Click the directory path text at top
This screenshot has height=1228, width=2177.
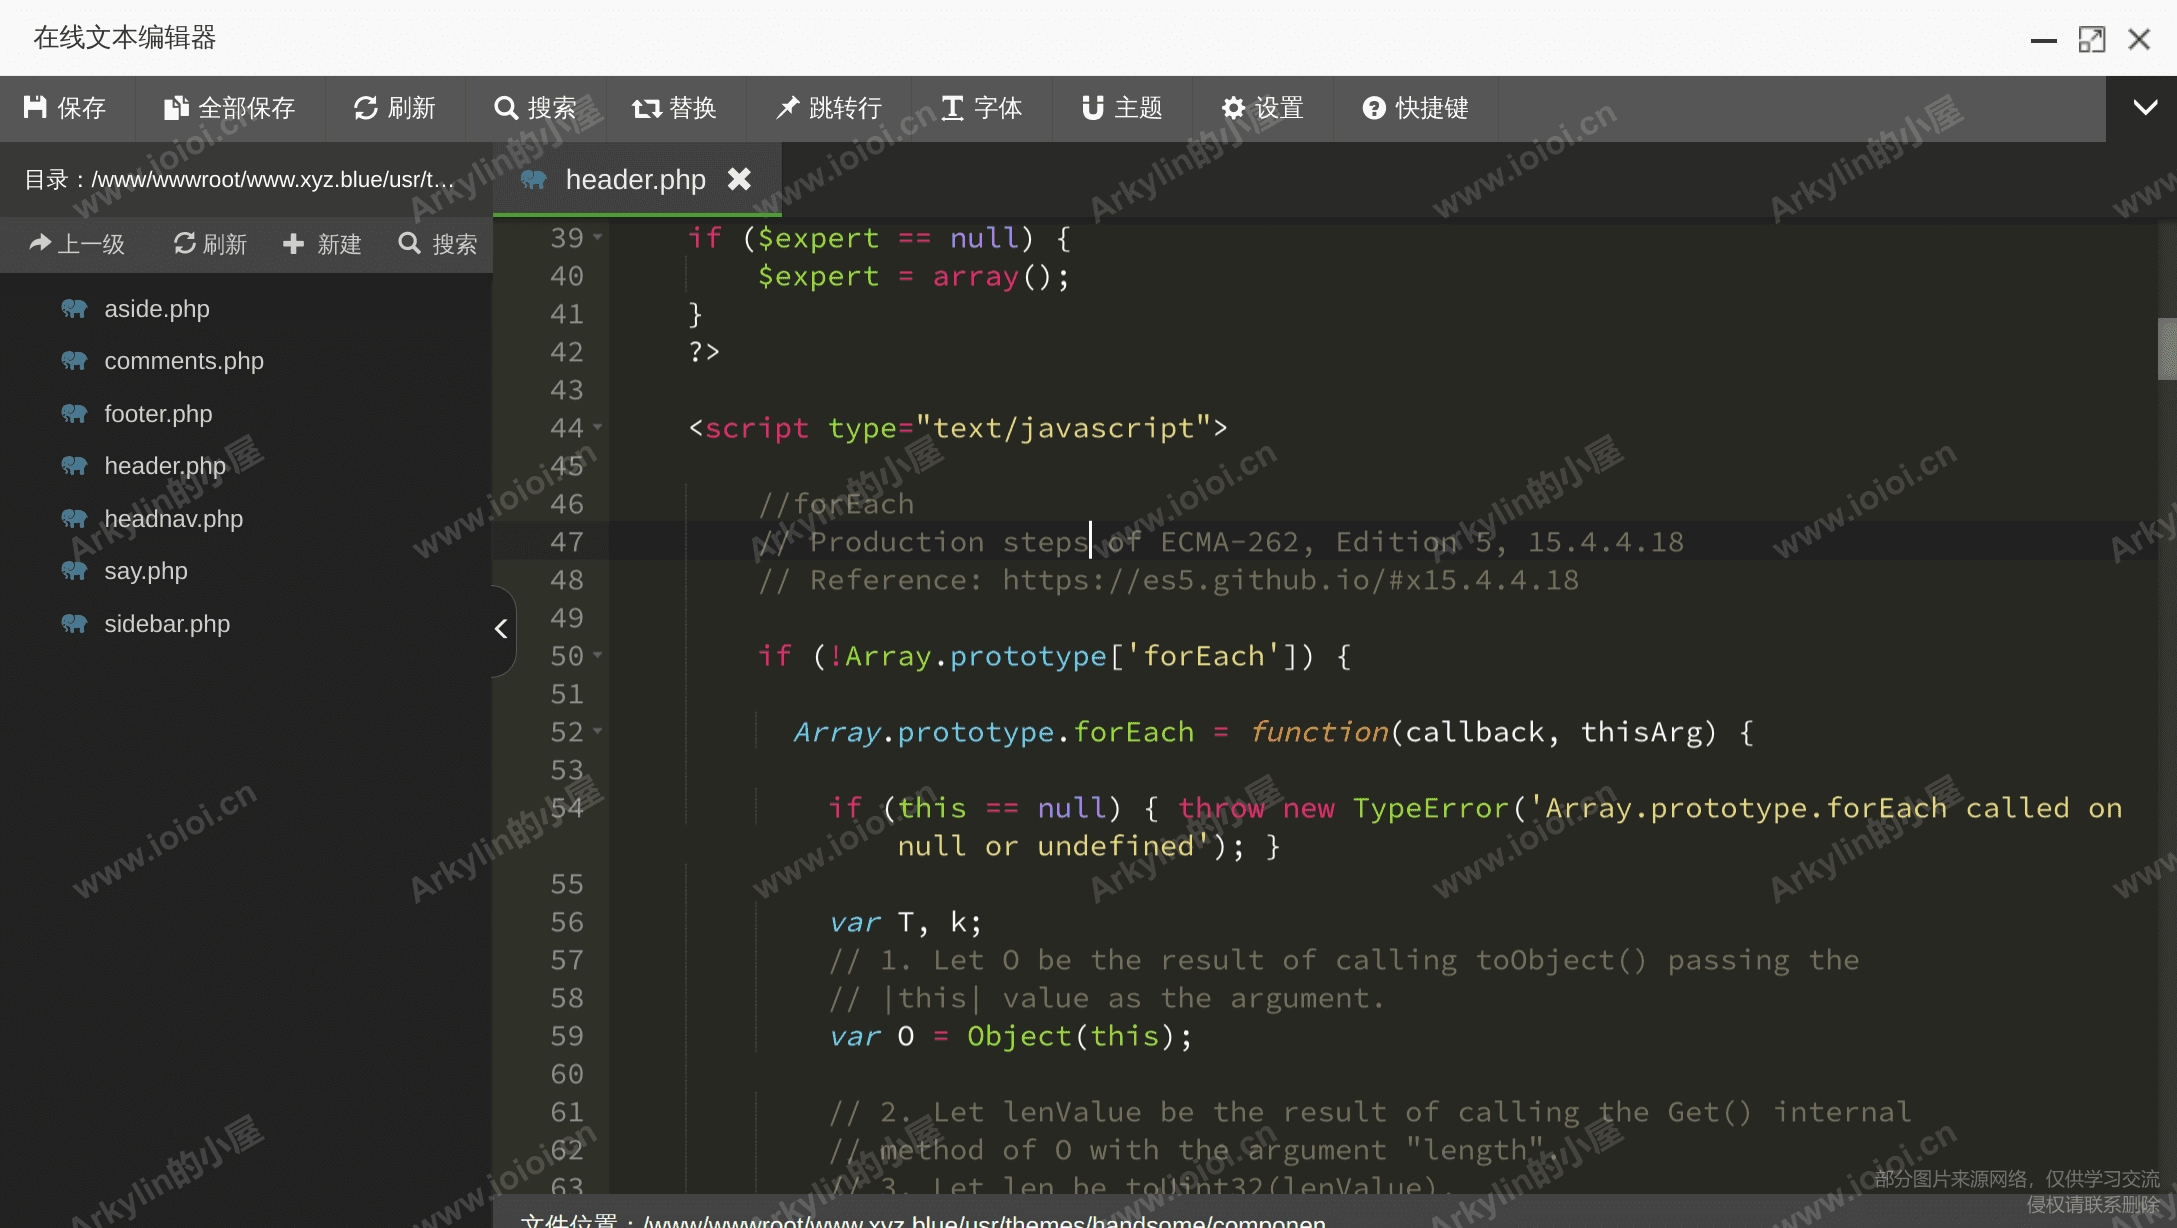pos(240,180)
